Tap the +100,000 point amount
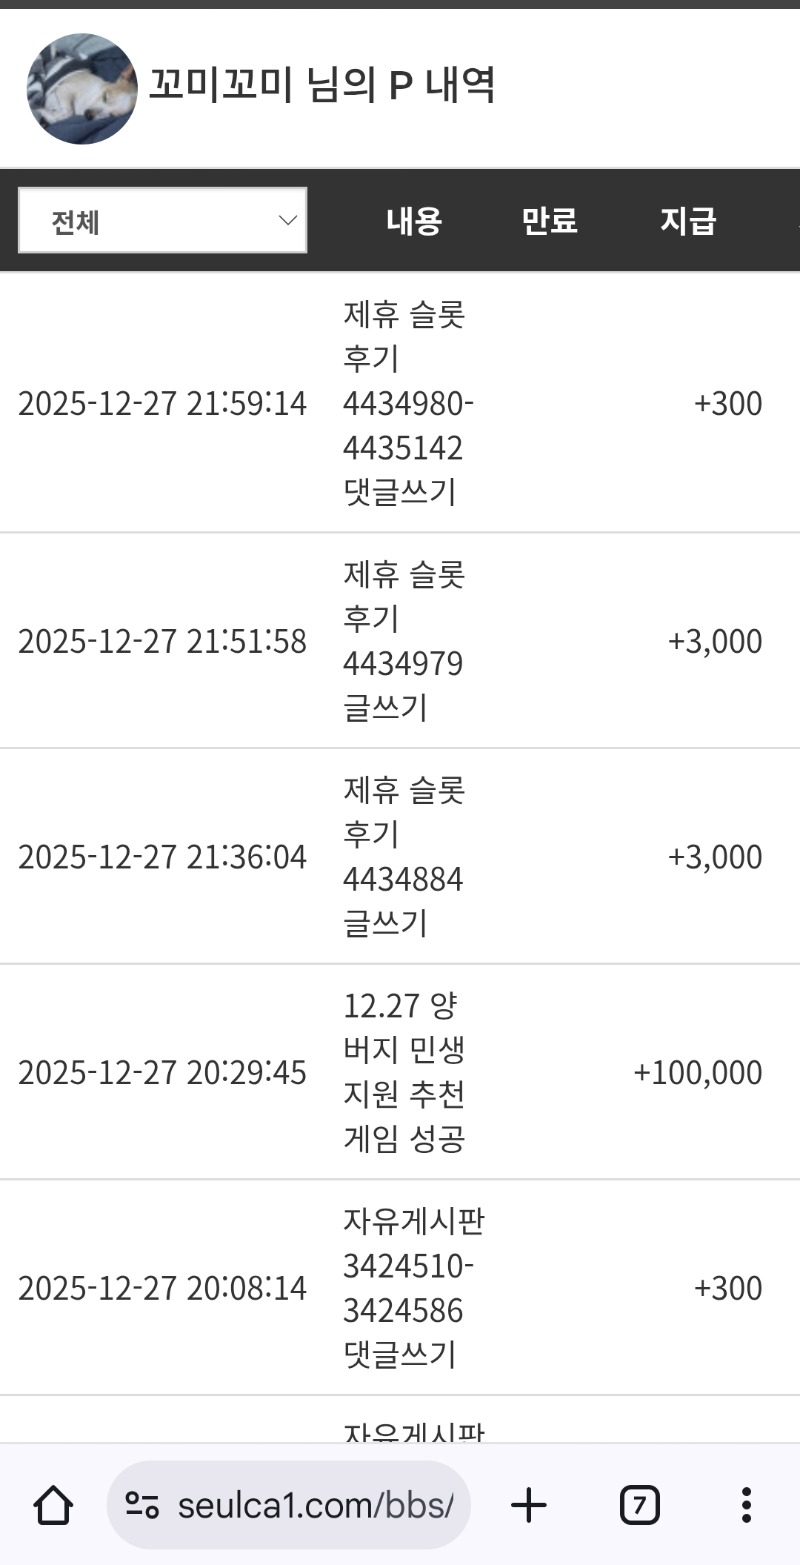 click(697, 1073)
